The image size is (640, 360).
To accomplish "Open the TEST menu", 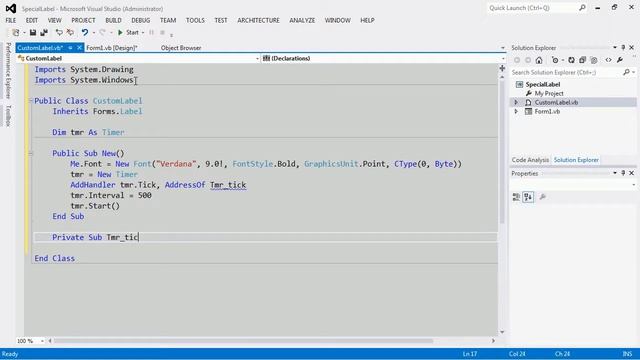I will tap(221, 20).
